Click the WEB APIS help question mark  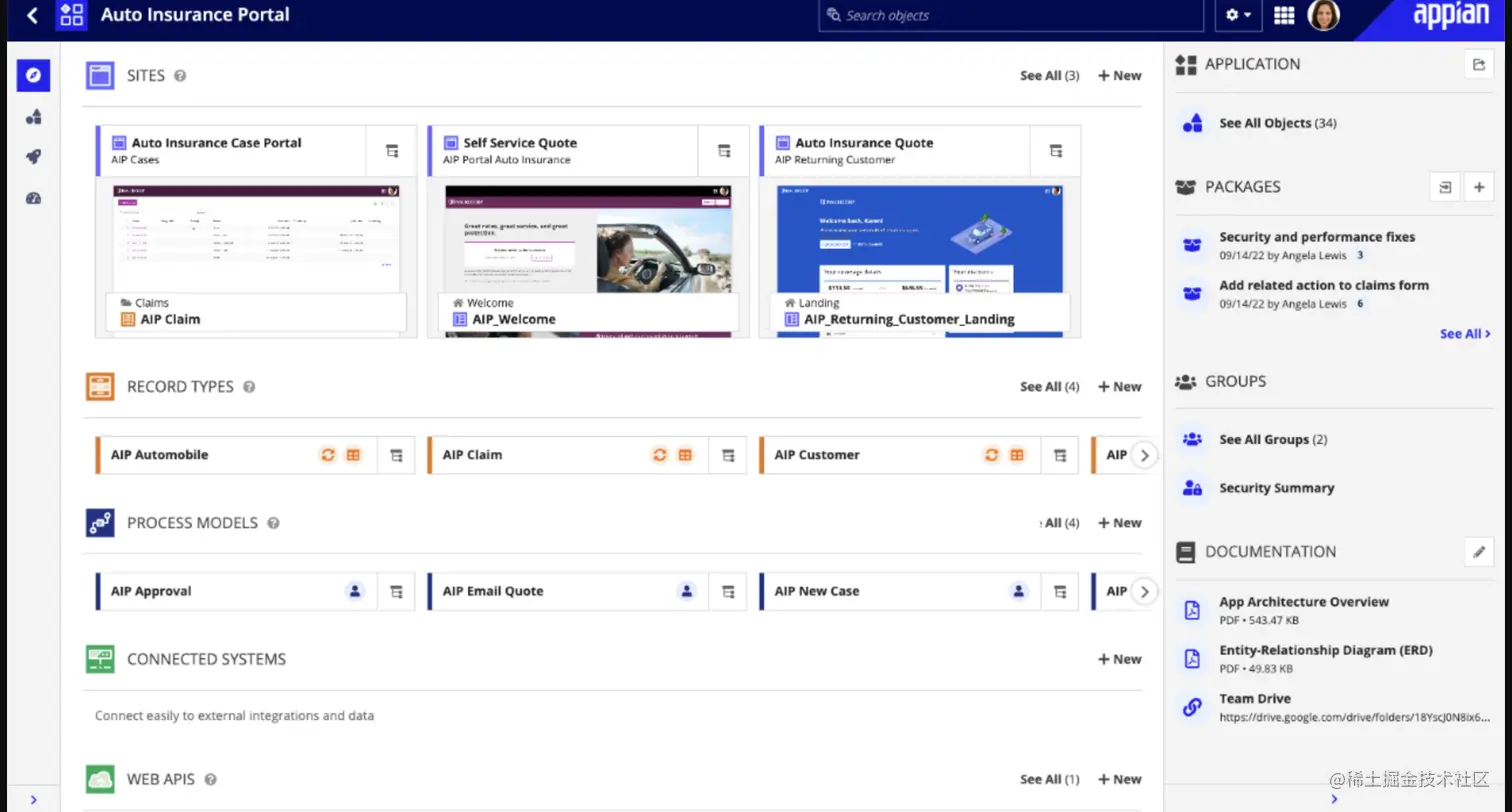point(210,779)
